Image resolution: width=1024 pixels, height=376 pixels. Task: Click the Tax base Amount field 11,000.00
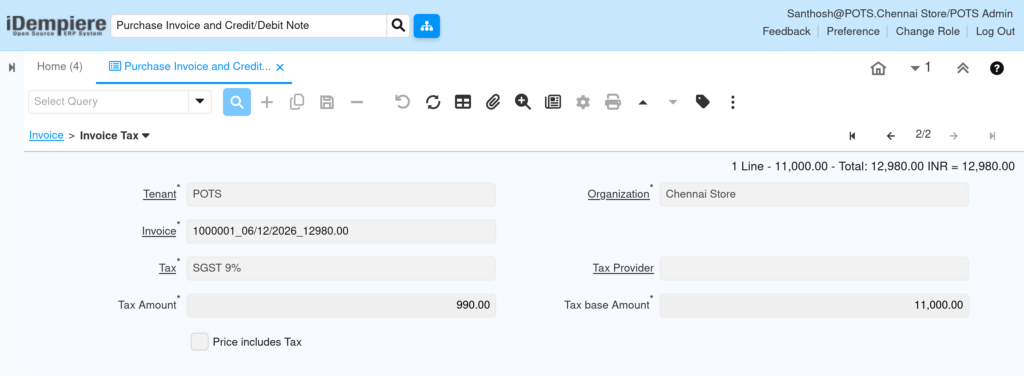pos(814,306)
